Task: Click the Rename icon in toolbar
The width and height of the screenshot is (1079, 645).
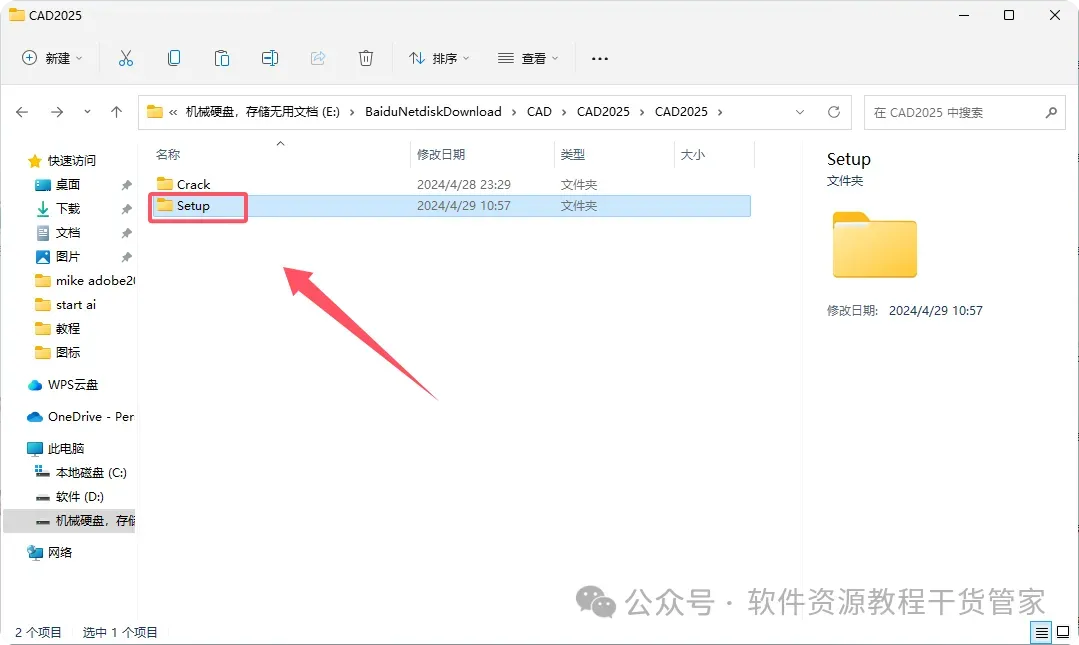Action: (270, 59)
